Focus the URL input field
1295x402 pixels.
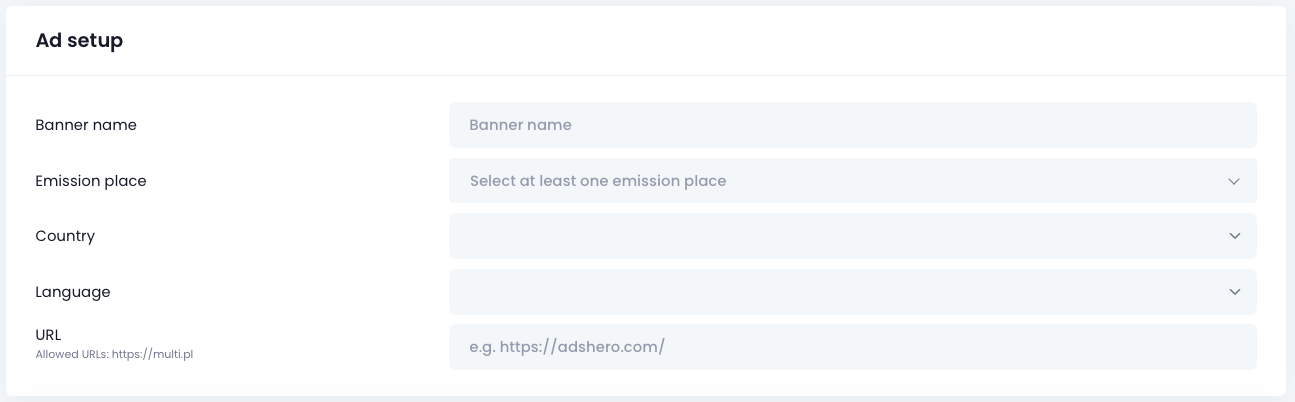(852, 347)
